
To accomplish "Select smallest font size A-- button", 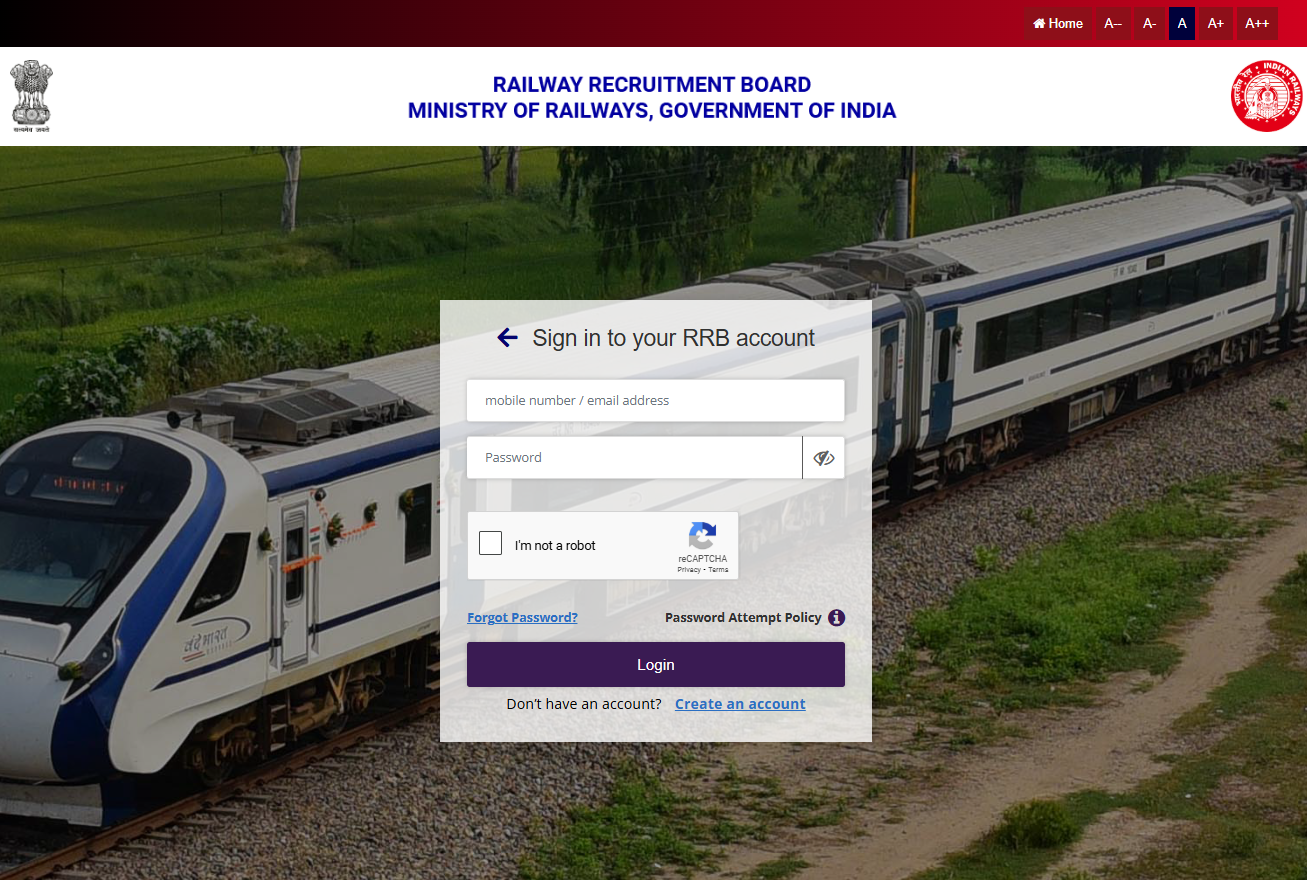I will pyautogui.click(x=1112, y=23).
